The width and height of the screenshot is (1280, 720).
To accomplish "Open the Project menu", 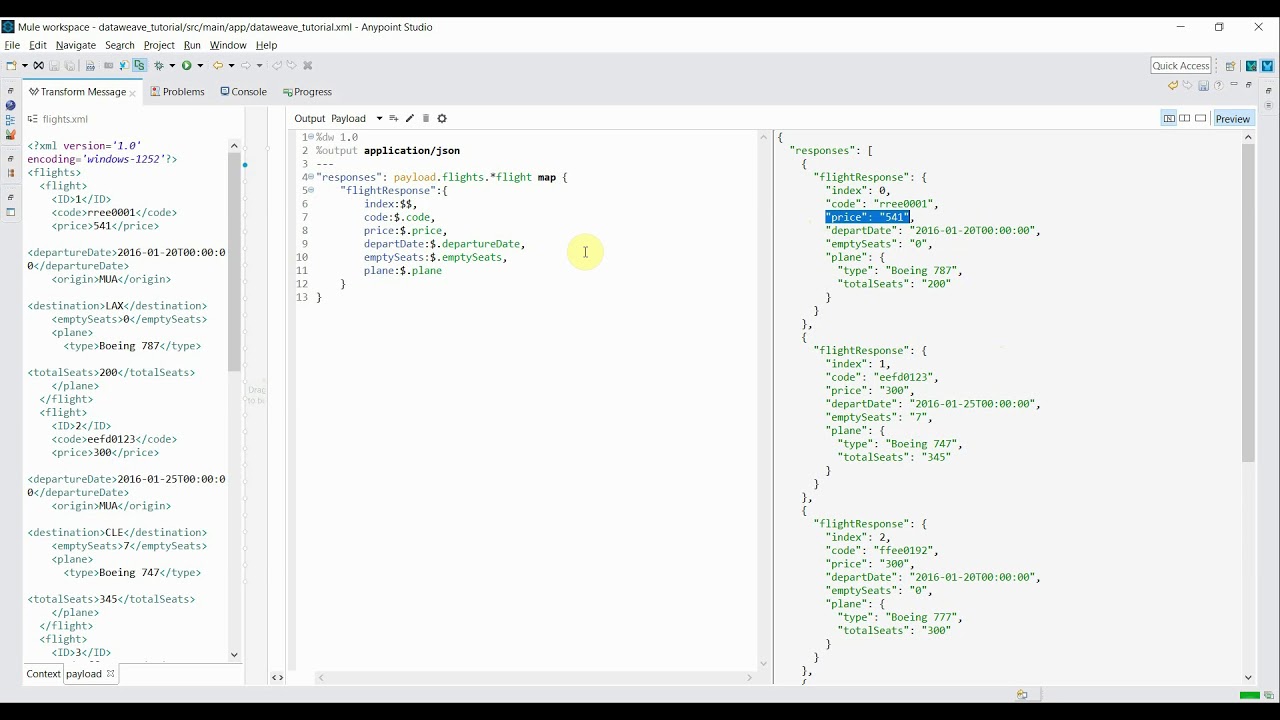I will tap(159, 45).
